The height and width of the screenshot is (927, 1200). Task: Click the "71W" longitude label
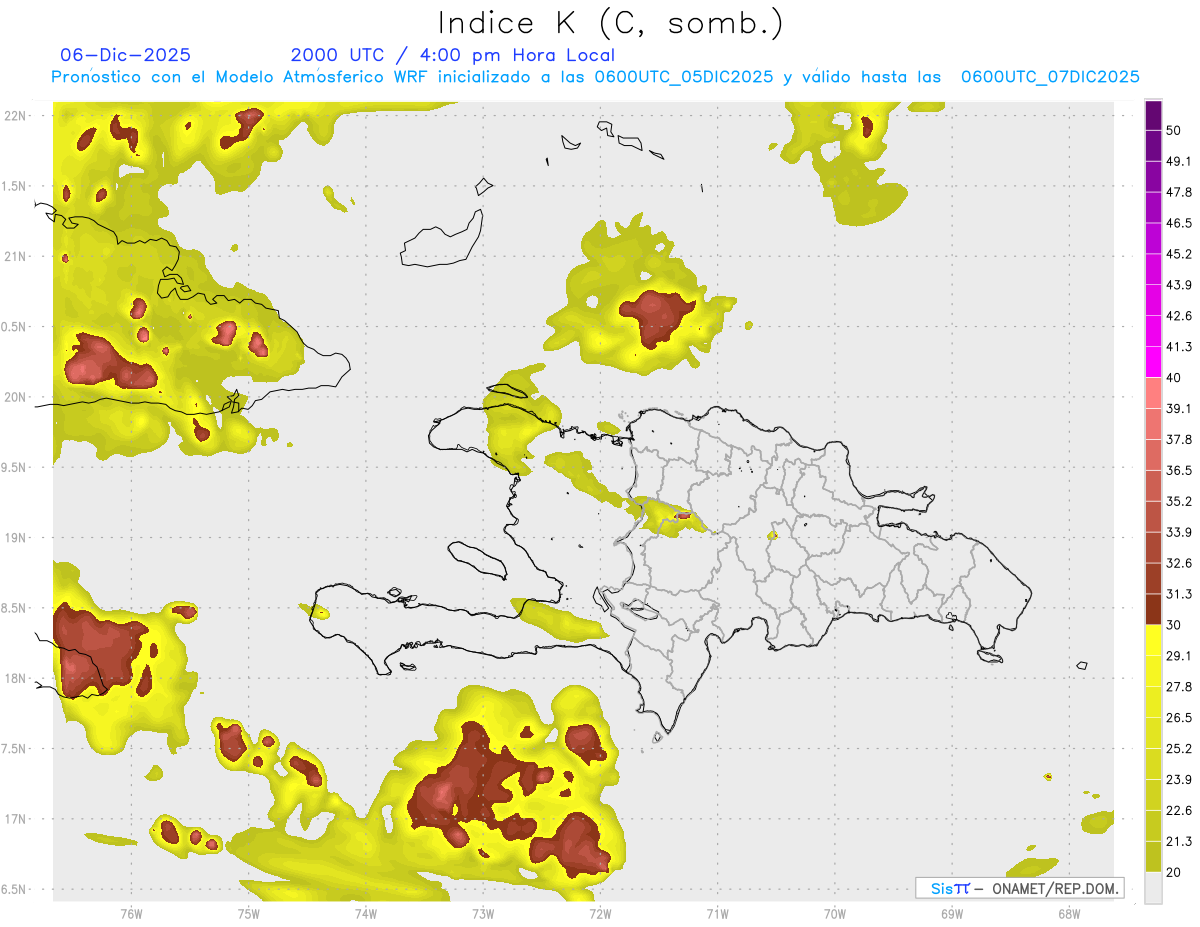(x=717, y=914)
